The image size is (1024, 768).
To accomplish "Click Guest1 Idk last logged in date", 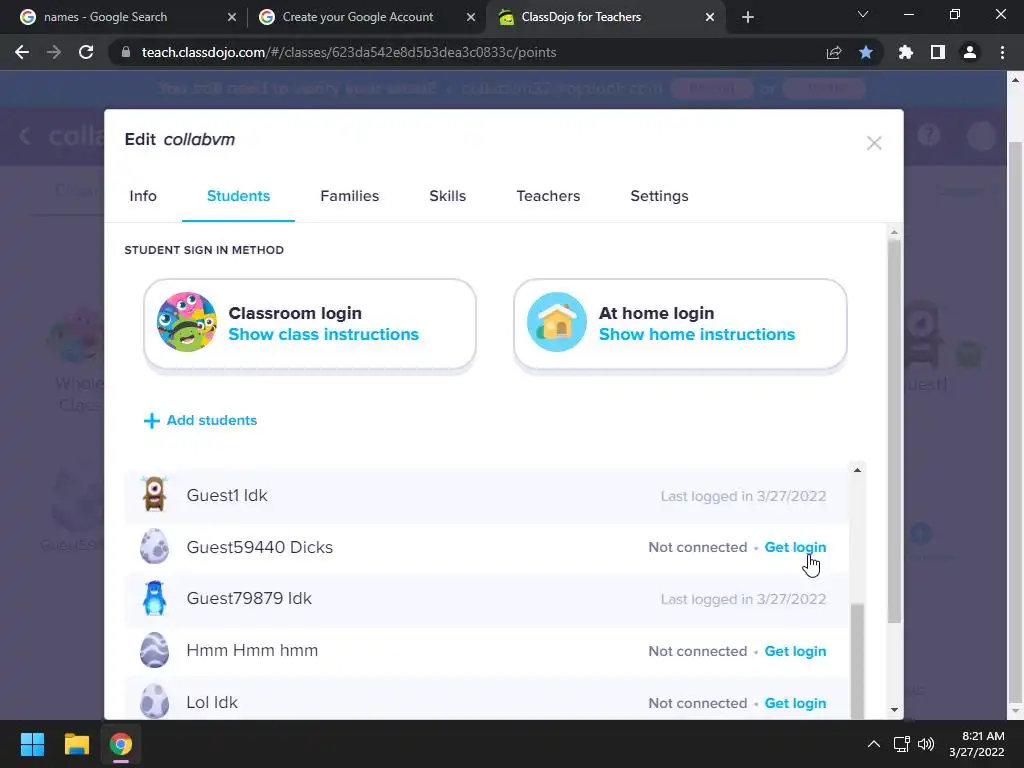I will pos(743,496).
